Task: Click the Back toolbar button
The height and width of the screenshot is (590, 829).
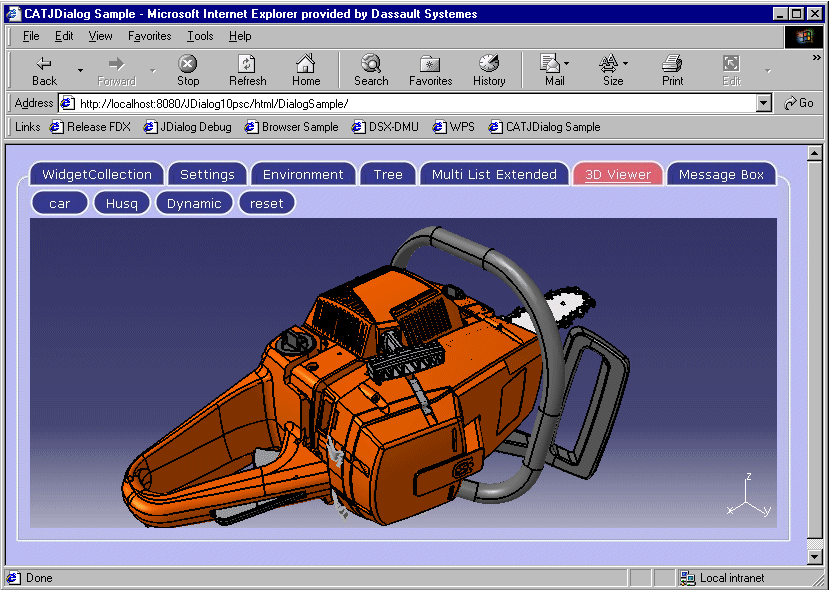Action: pos(44,71)
